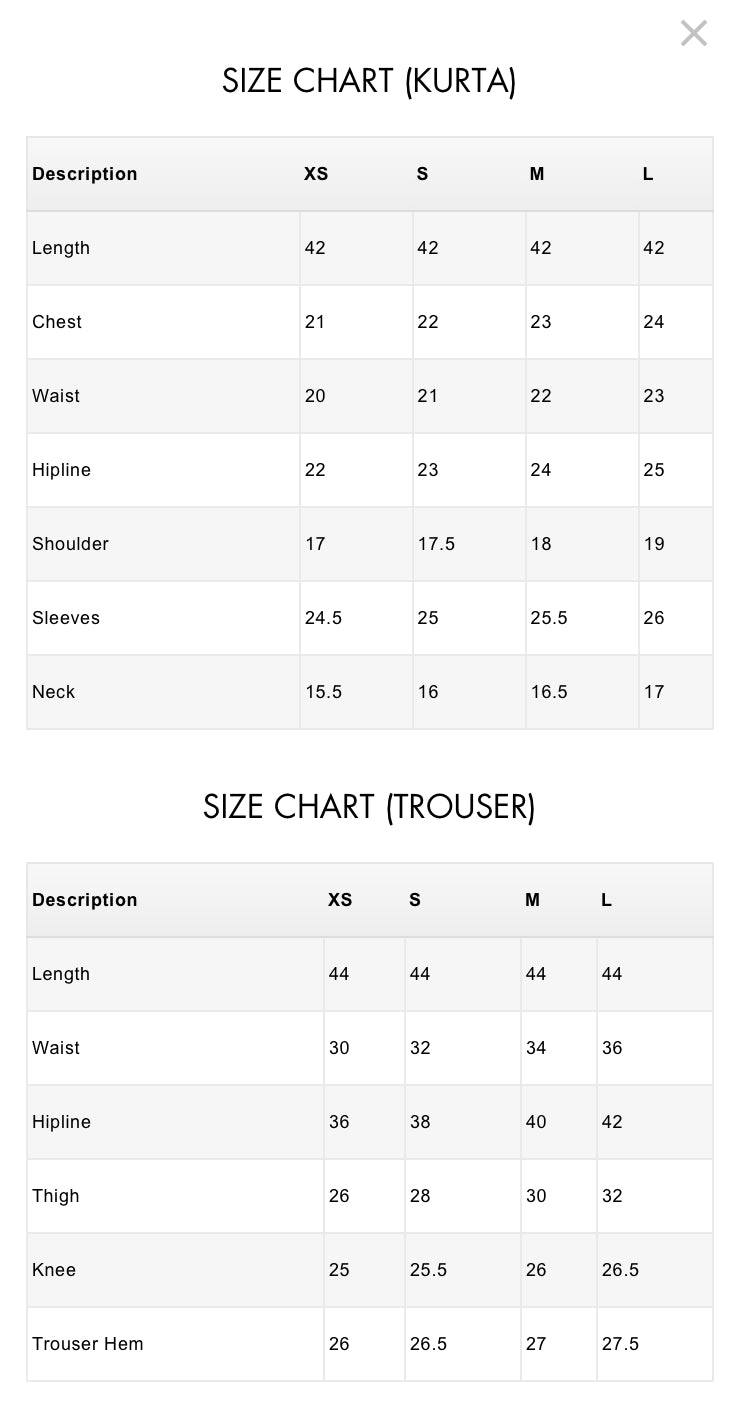Image resolution: width=742 pixels, height=1407 pixels.
Task: Select the Knee 25.5 value for S
Action: pos(429,1270)
